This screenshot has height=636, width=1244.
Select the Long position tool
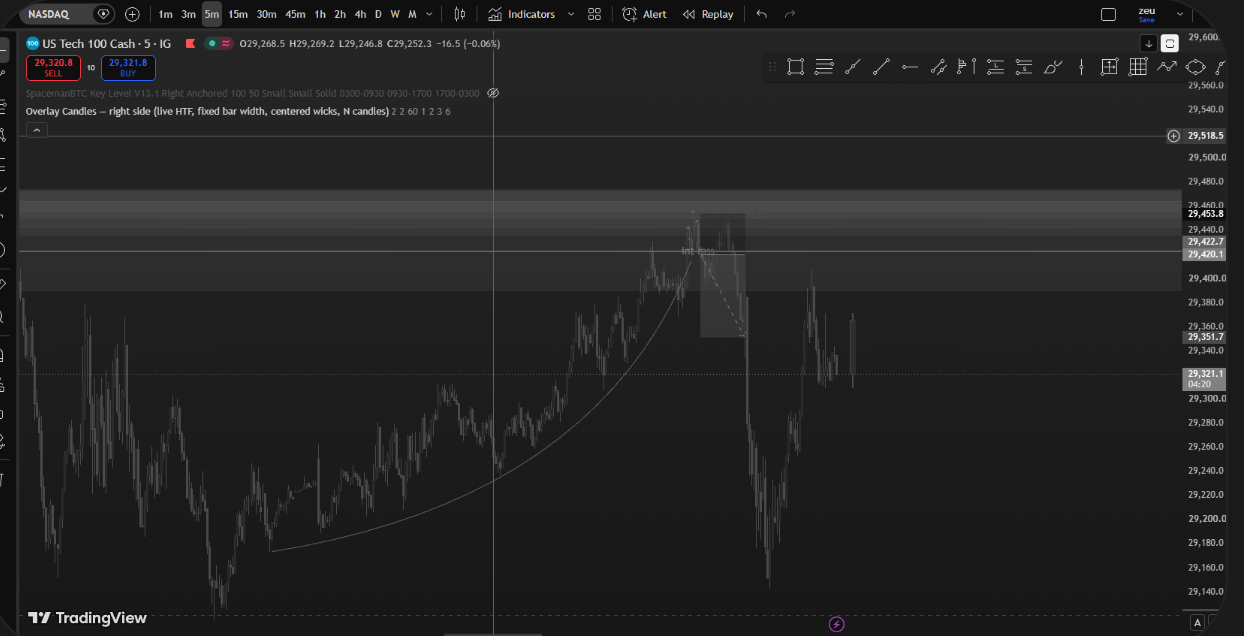tap(995, 67)
